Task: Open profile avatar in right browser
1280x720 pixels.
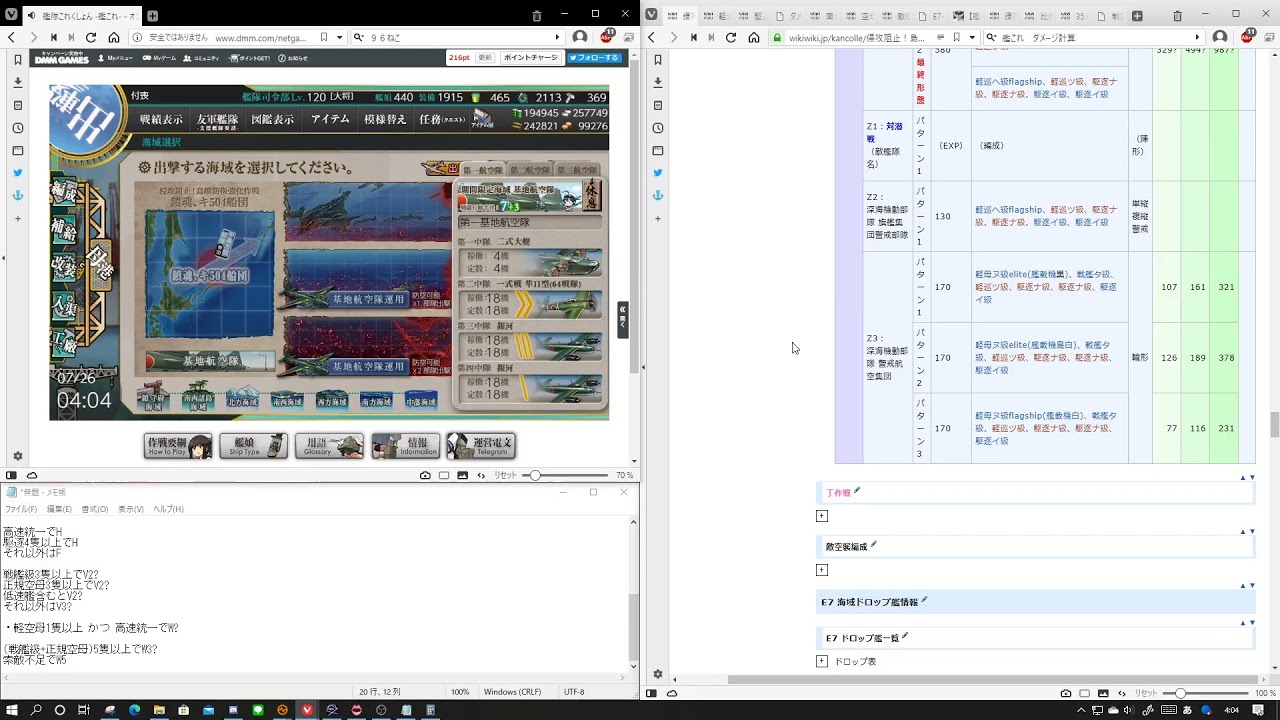Action: [x=1220, y=37]
